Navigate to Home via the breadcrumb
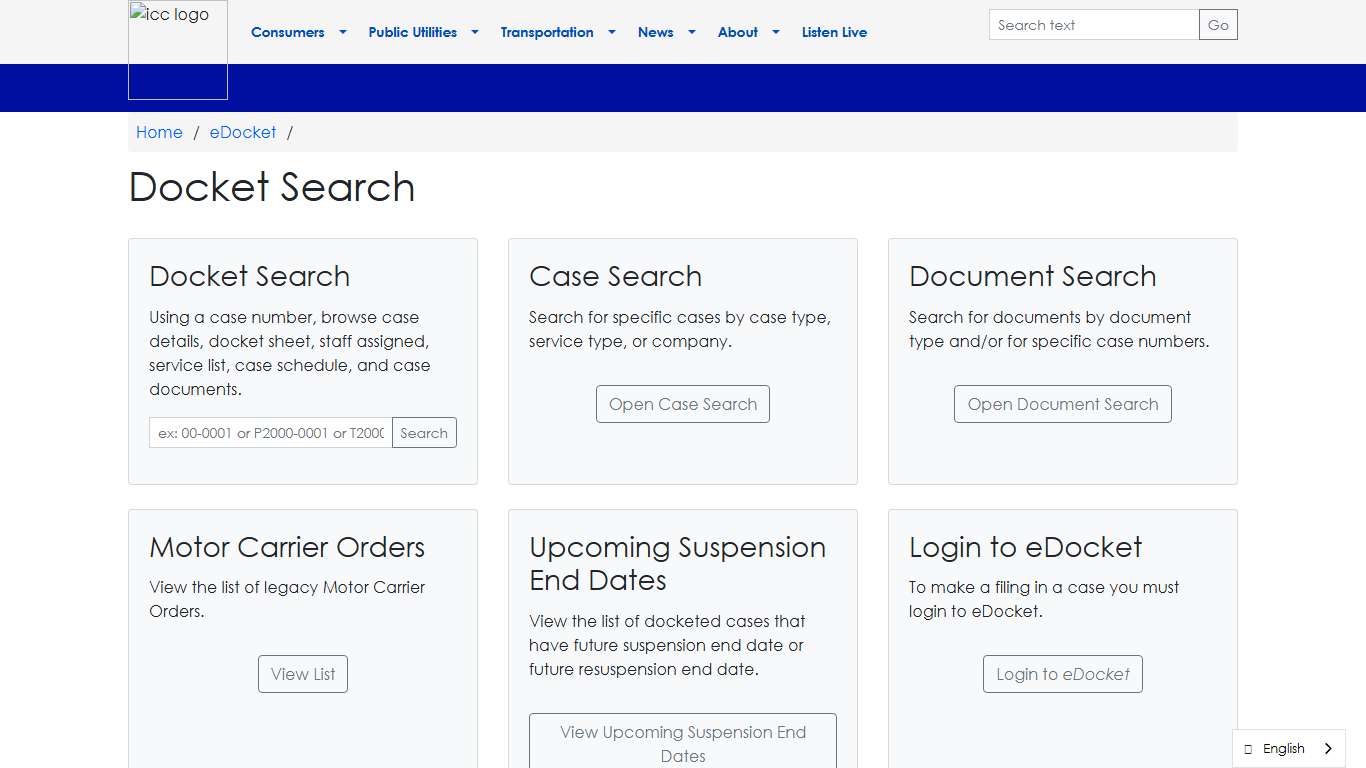The width and height of the screenshot is (1366, 768). pyautogui.click(x=159, y=132)
